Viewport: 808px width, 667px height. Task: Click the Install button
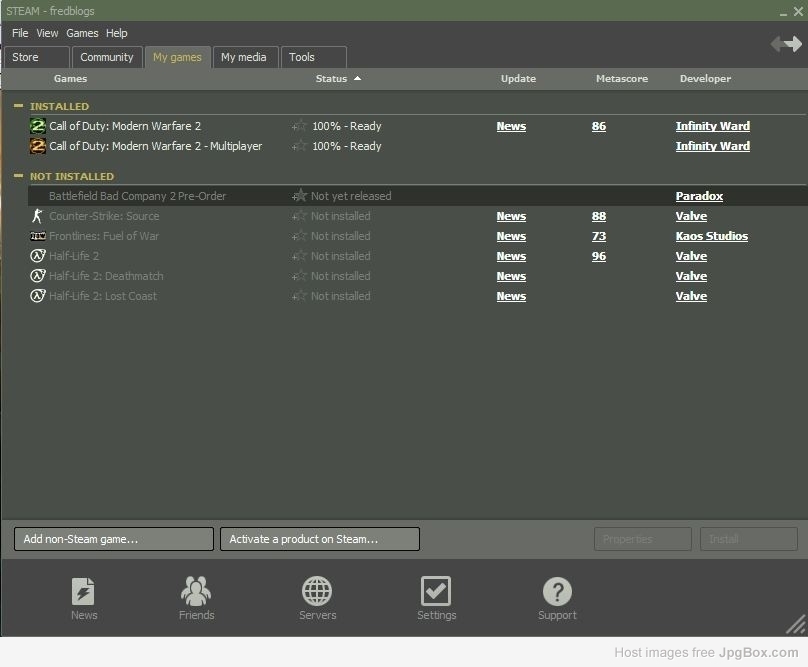pos(749,539)
